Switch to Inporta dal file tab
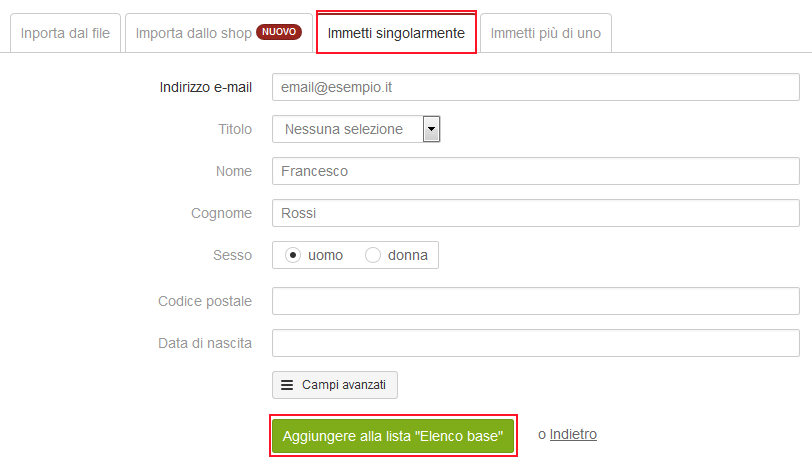Viewport: 812px width, 460px height. (65, 33)
